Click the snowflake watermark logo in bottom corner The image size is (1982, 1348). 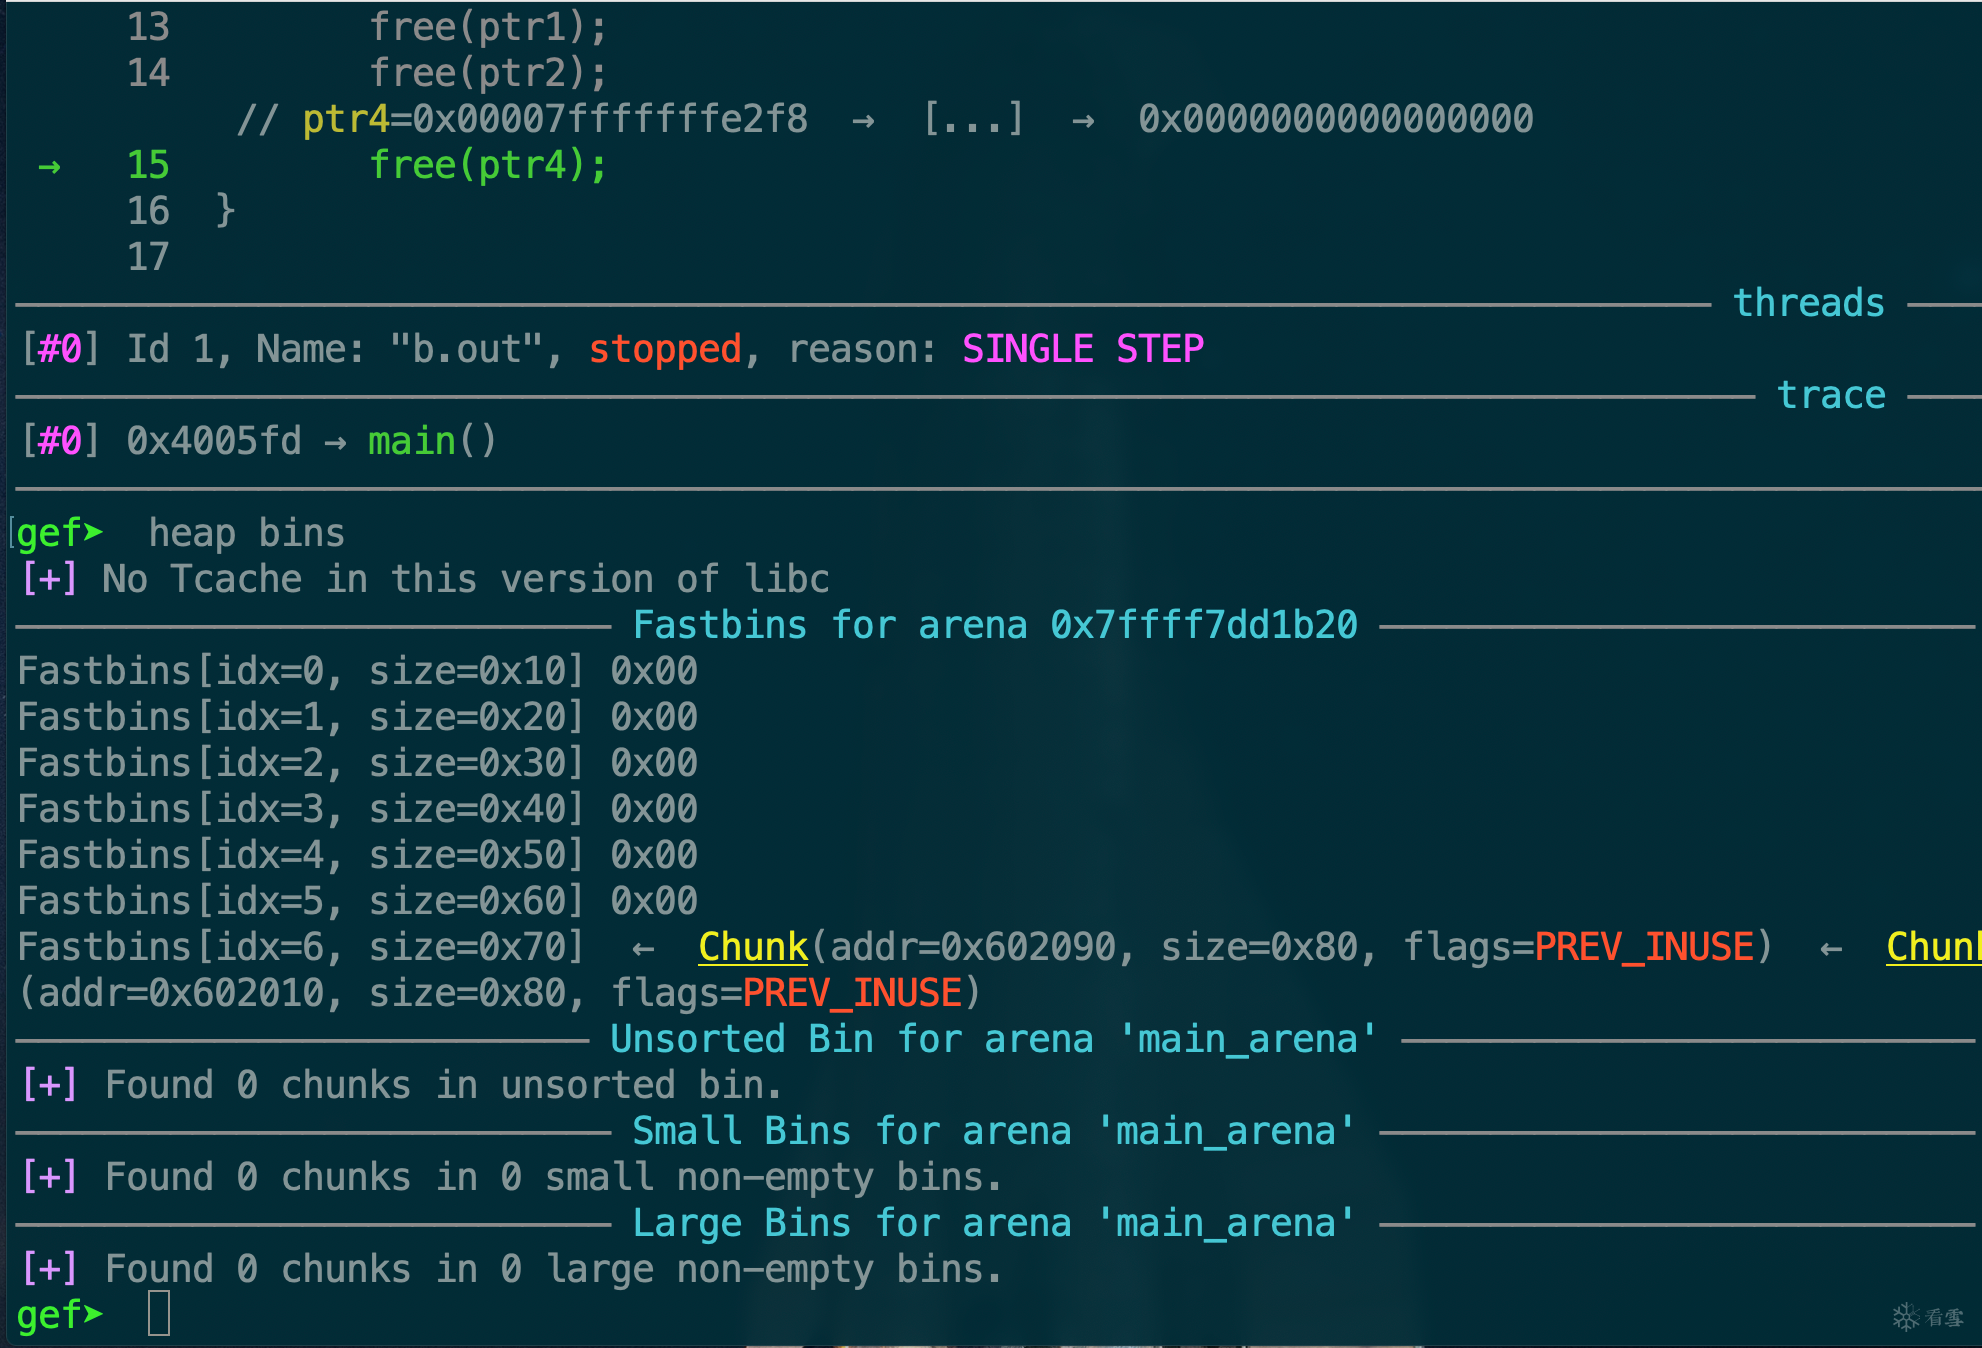(x=1906, y=1316)
